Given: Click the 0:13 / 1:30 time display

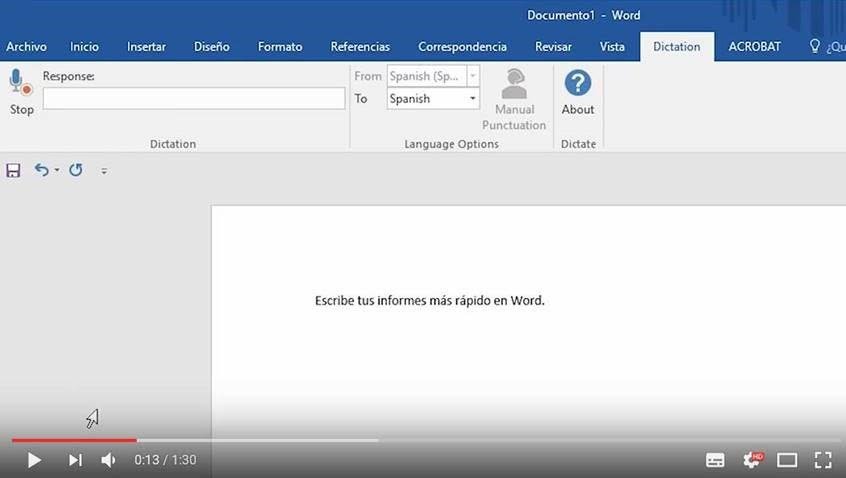Looking at the screenshot, I should tap(165, 460).
